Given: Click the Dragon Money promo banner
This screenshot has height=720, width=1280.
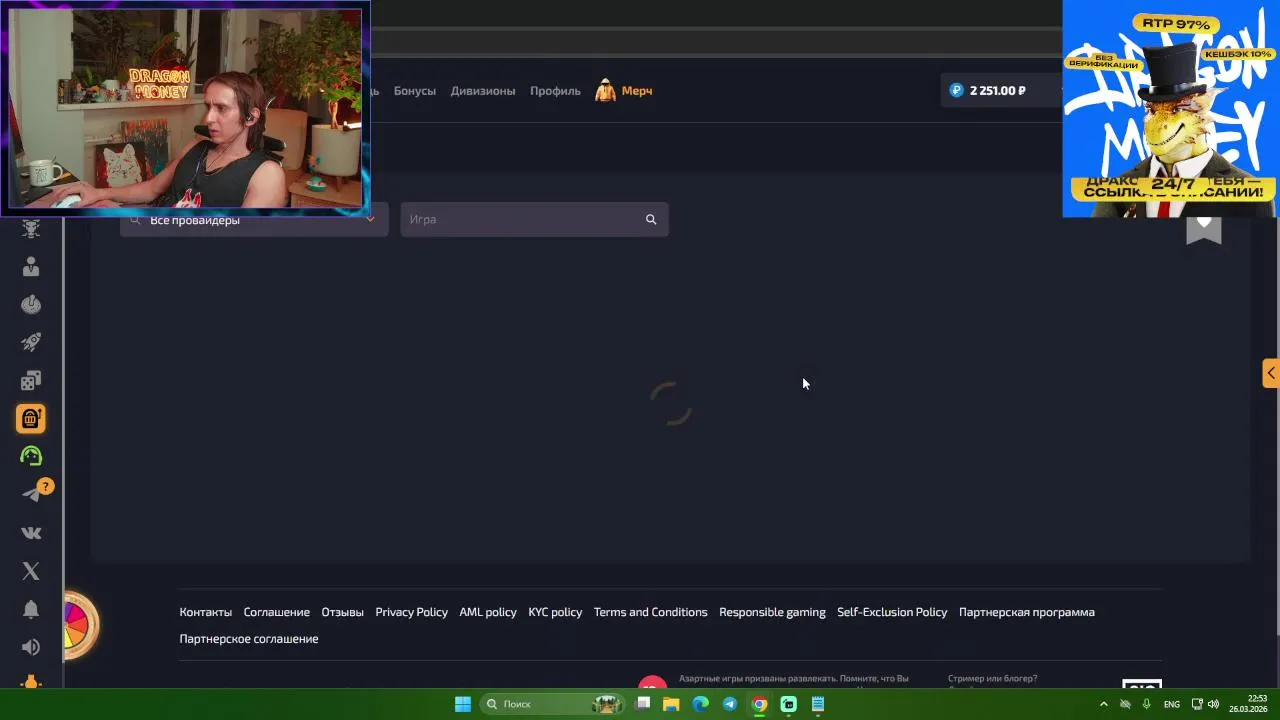Looking at the screenshot, I should coord(1170,108).
